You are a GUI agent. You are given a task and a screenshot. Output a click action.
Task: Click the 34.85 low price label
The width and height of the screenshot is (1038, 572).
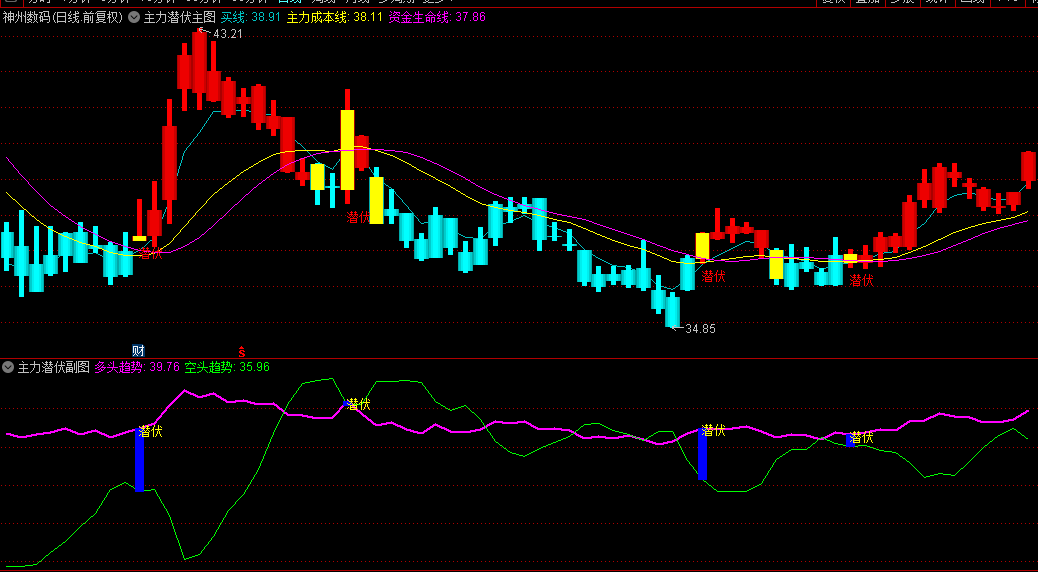click(x=700, y=328)
